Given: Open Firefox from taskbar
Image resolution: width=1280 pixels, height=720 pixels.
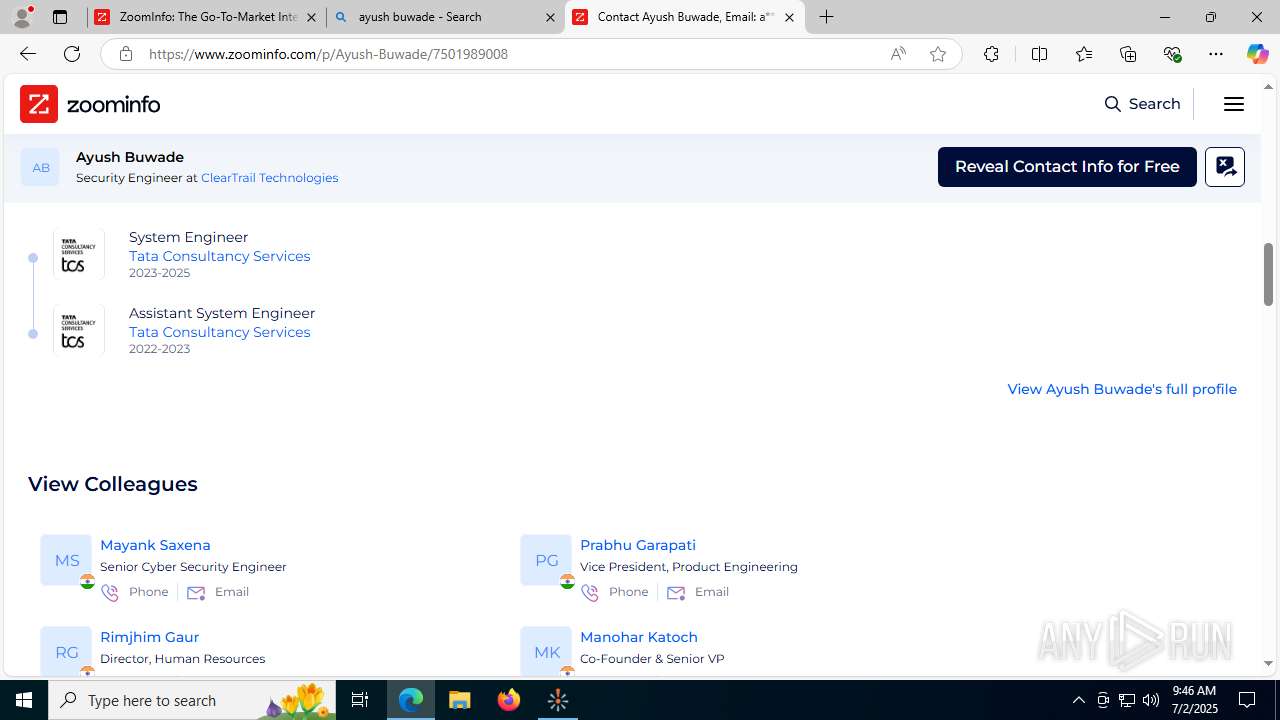Looking at the screenshot, I should [x=509, y=700].
